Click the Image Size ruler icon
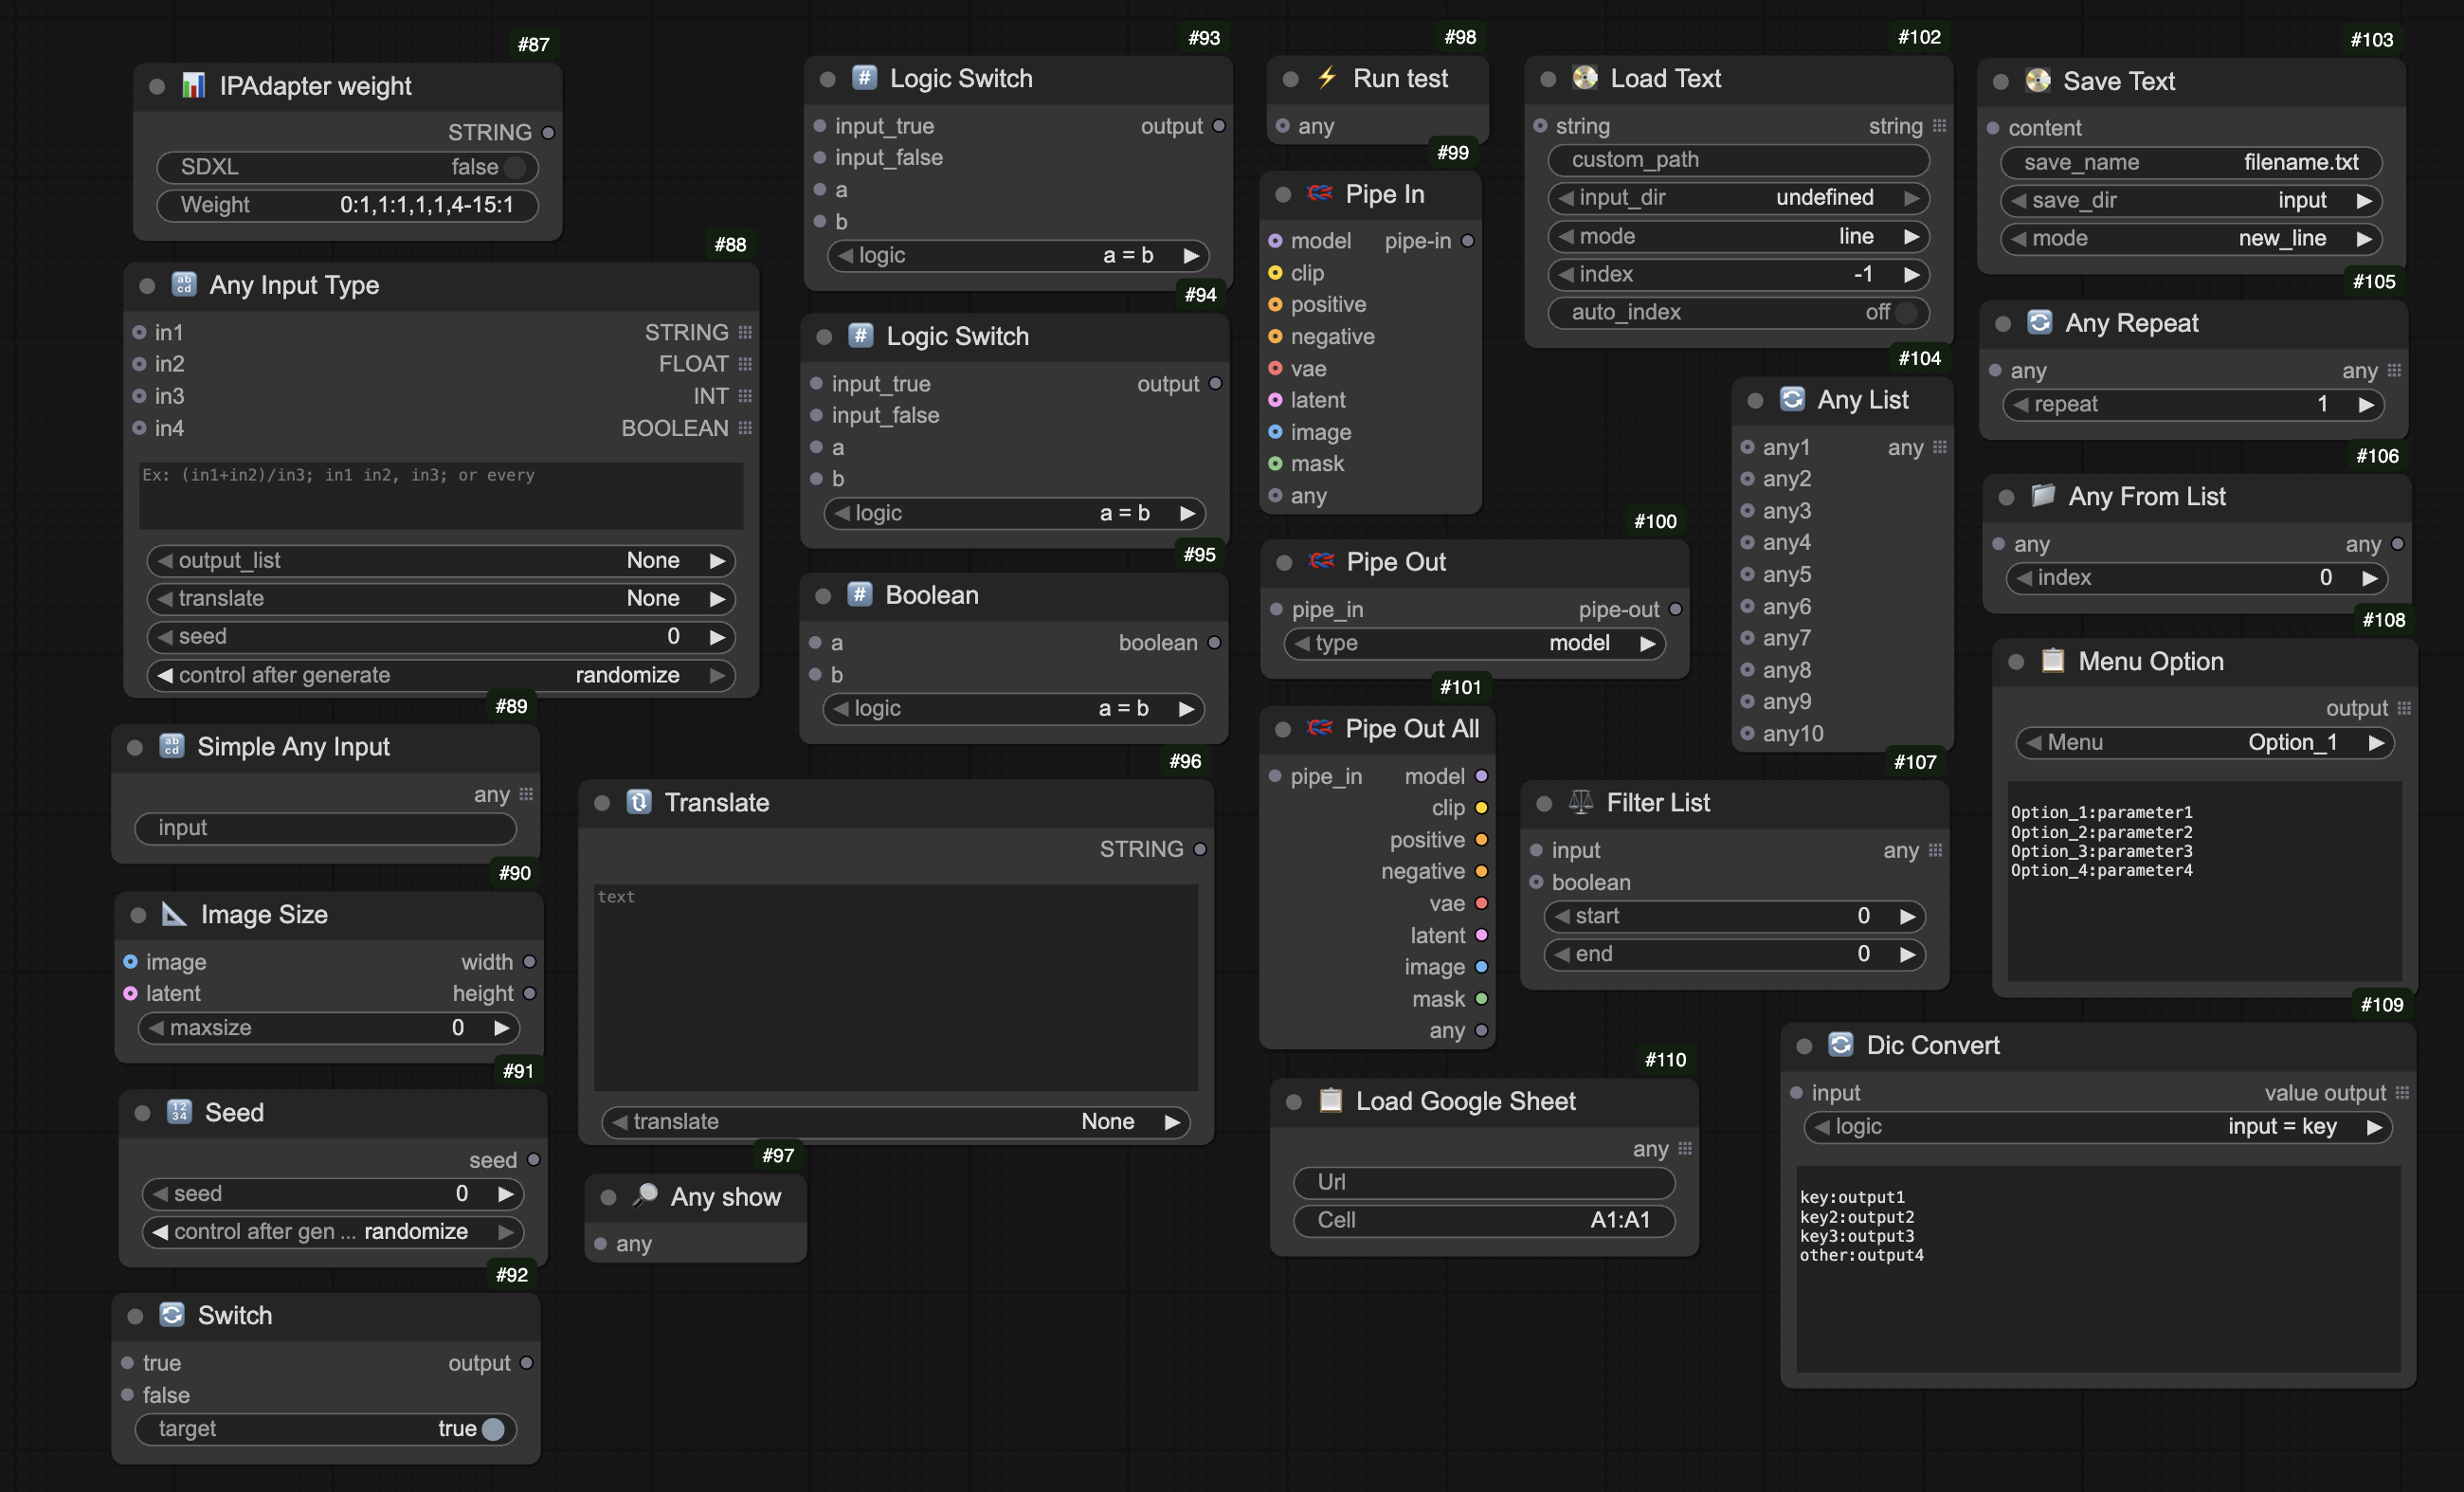The width and height of the screenshot is (2464, 1492). coord(175,914)
